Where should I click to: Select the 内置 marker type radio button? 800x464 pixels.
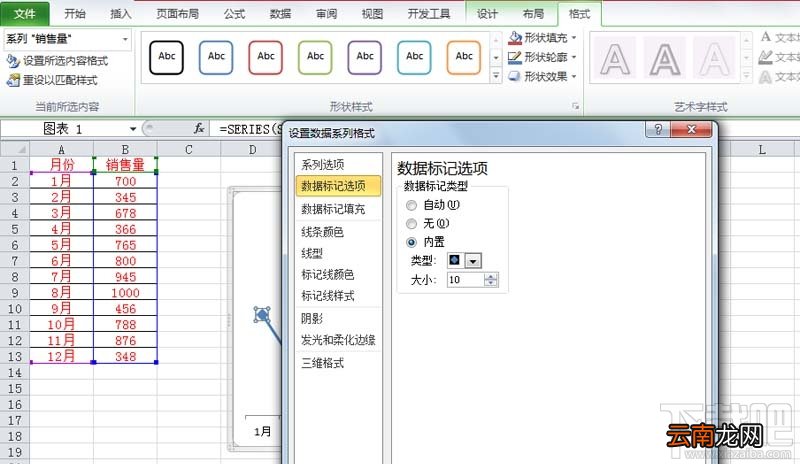411,242
